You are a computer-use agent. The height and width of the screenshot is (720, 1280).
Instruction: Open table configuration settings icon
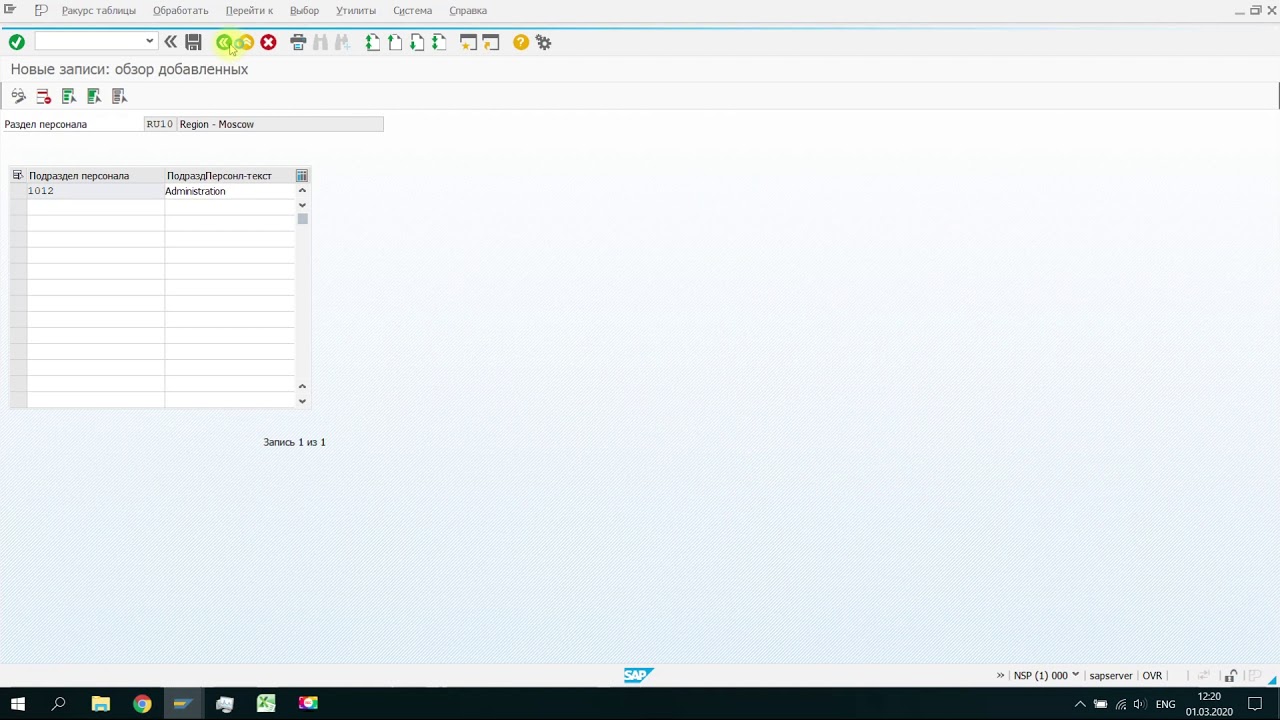tap(302, 176)
